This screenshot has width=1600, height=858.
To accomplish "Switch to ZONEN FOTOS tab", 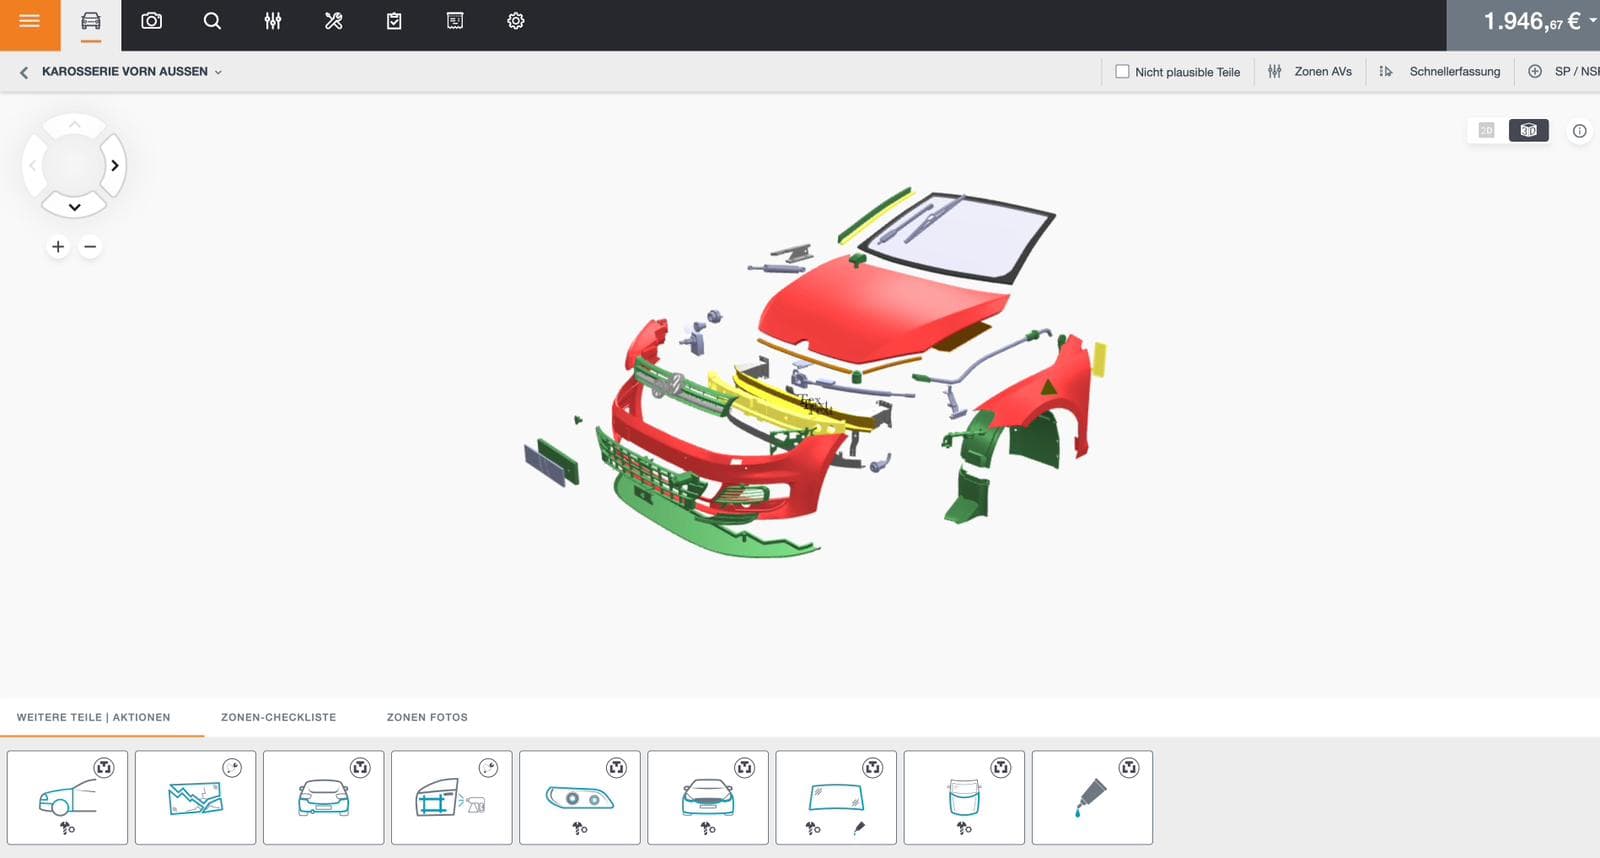I will click(x=427, y=717).
